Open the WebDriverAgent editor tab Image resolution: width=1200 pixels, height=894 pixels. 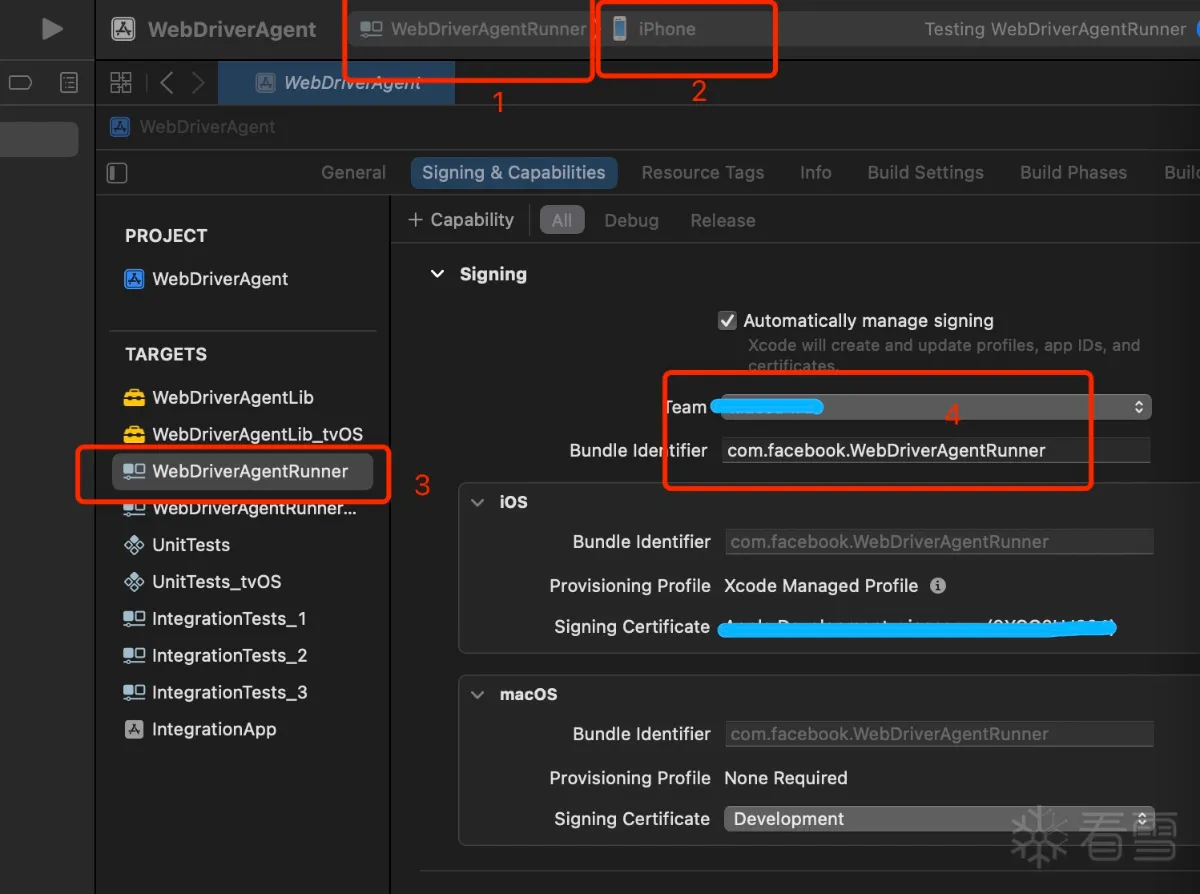(x=337, y=83)
